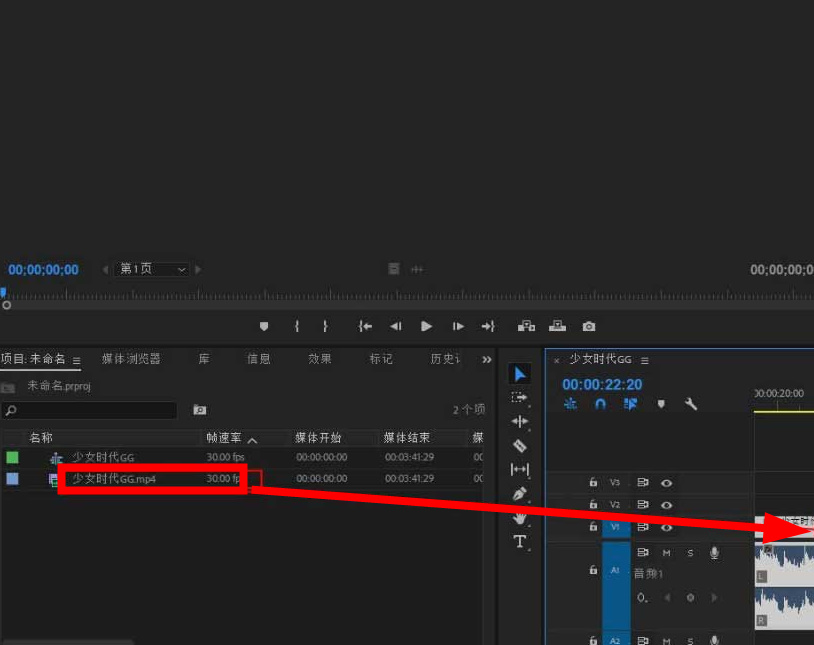Toggle lock on track V2
The width and height of the screenshot is (814, 645).
593,505
